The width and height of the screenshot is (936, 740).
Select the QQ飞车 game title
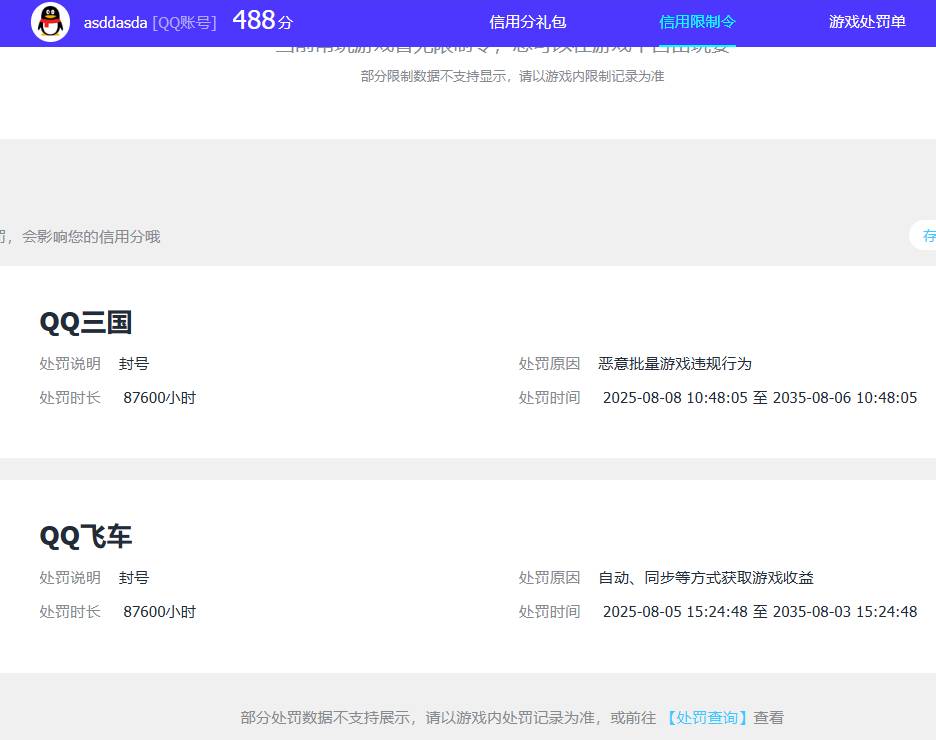[85, 536]
